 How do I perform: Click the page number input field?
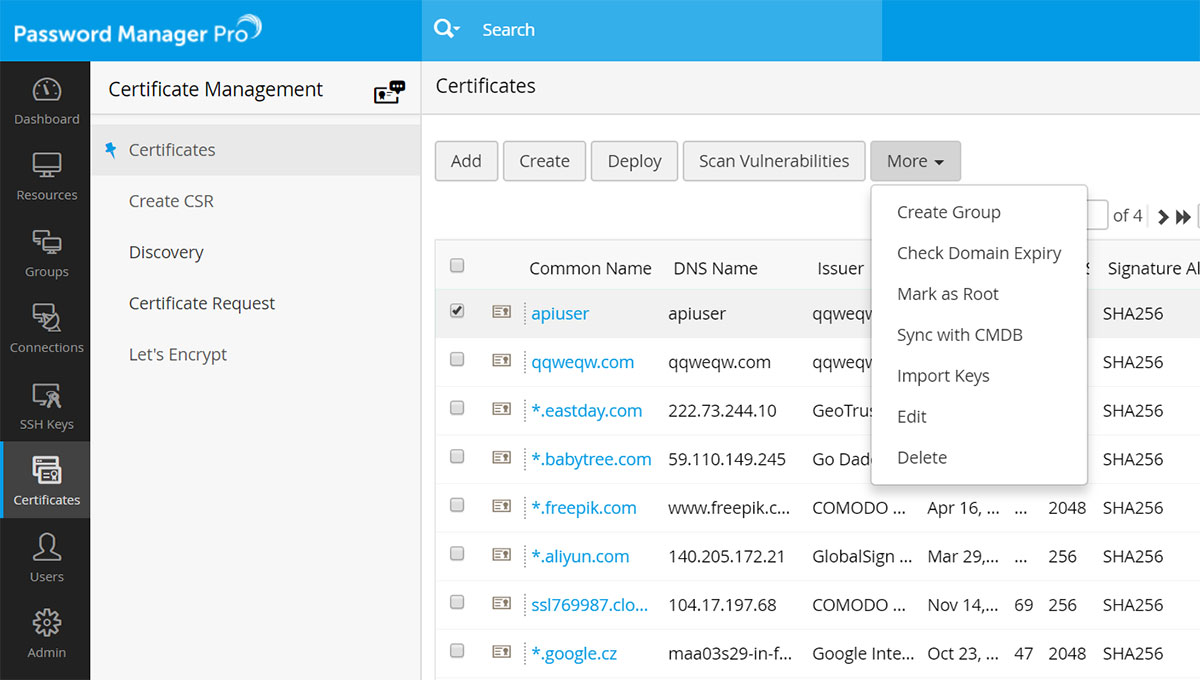(x=1096, y=215)
